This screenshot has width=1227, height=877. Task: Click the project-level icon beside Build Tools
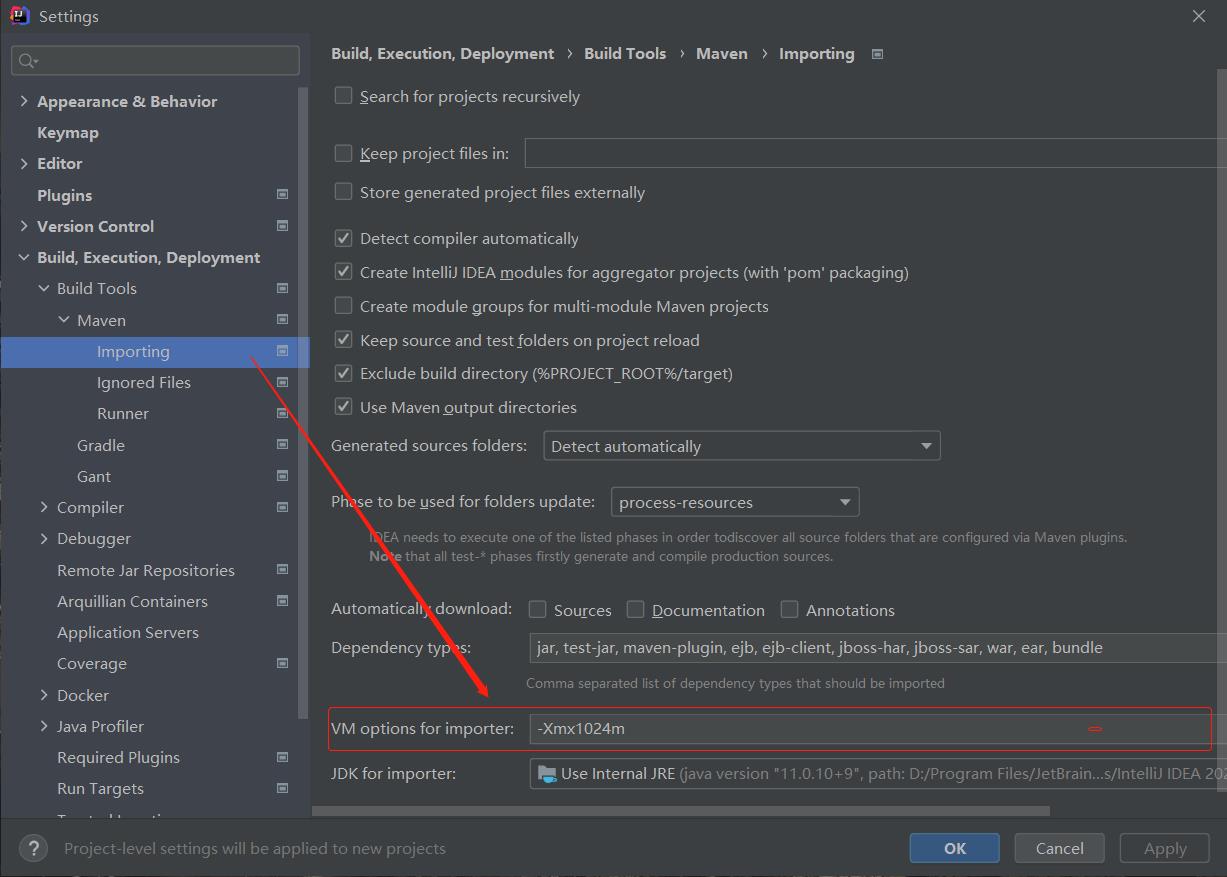click(x=282, y=288)
